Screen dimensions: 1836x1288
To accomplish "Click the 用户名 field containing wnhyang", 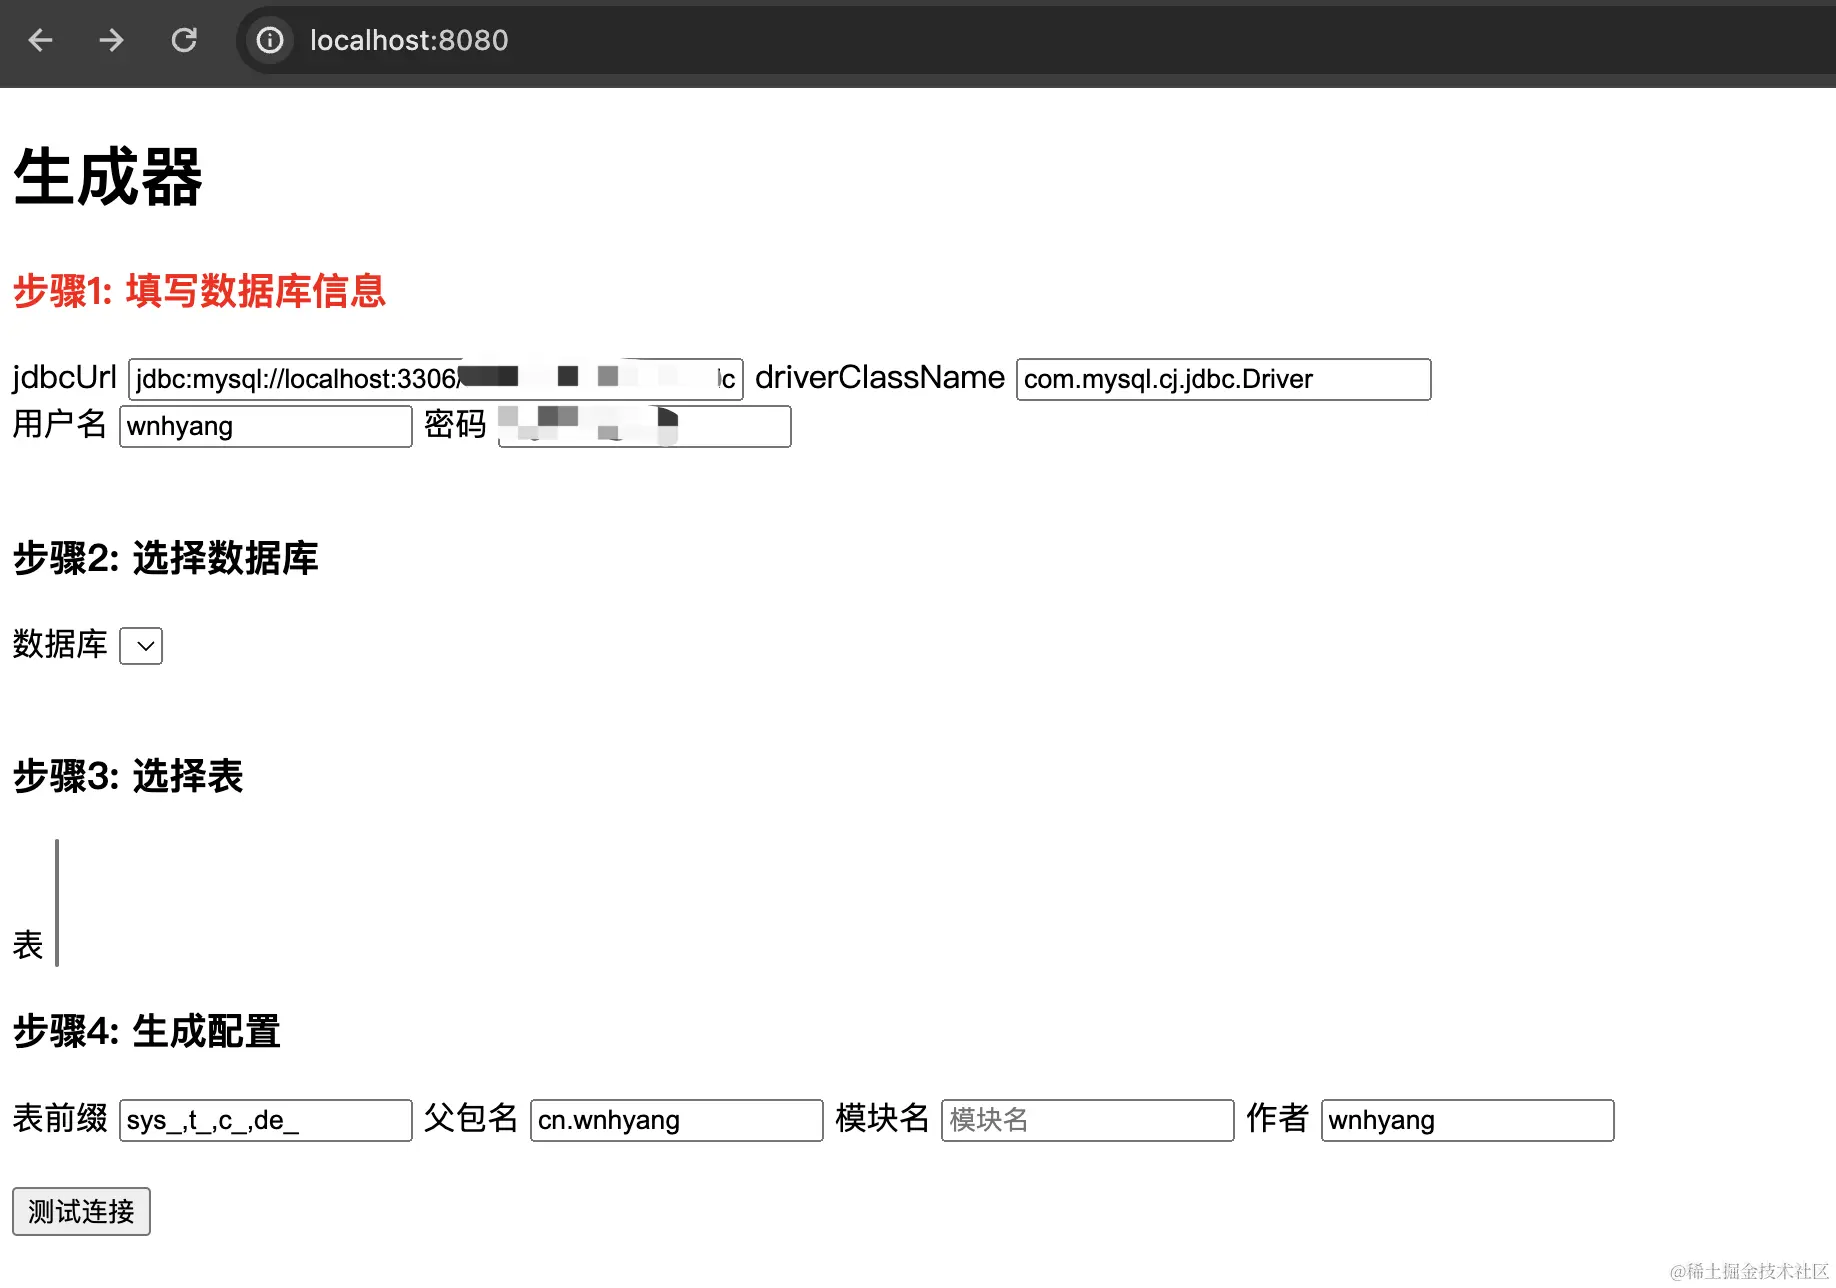I will tap(265, 426).
